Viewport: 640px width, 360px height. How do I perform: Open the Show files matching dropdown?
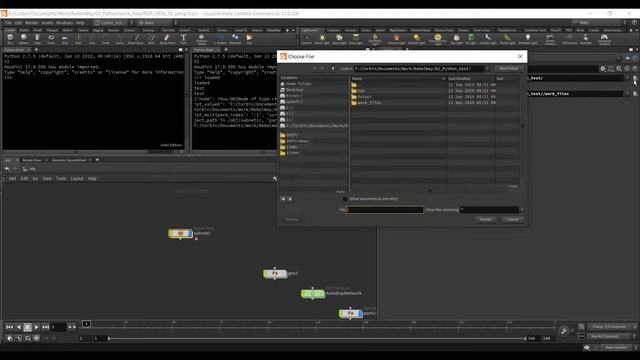coord(522,210)
